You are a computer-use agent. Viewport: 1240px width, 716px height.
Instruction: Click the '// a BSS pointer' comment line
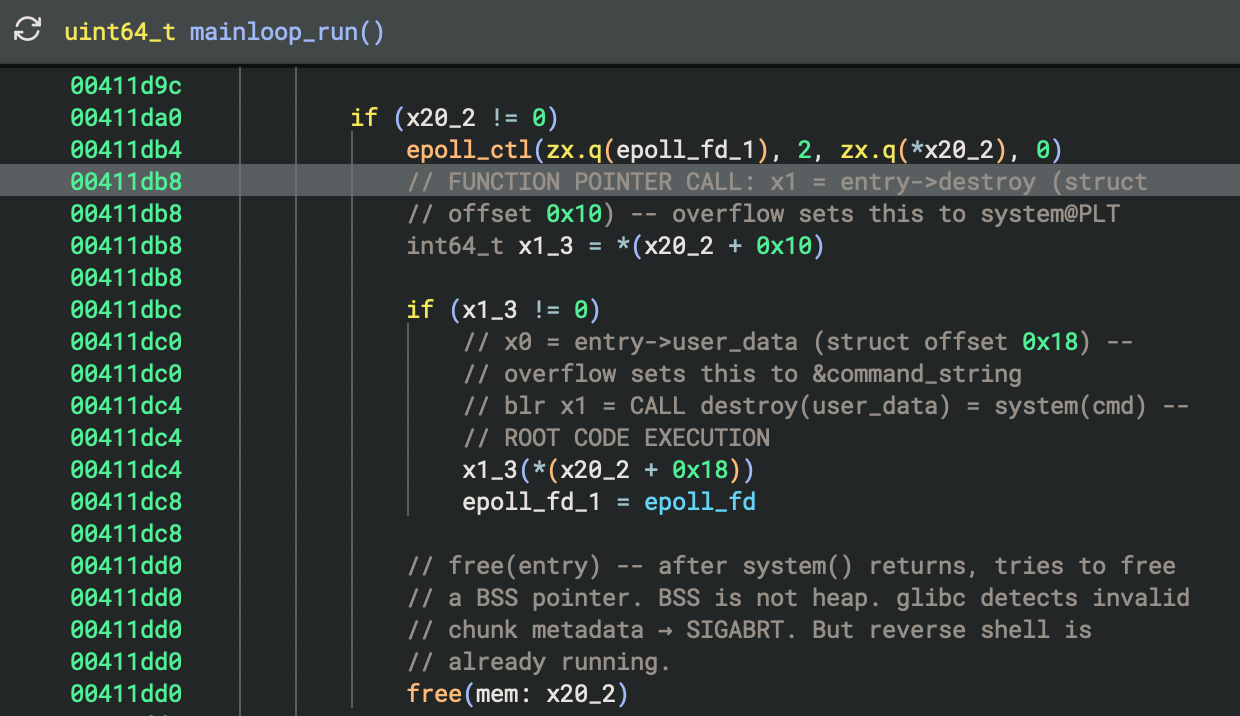(x=798, y=598)
